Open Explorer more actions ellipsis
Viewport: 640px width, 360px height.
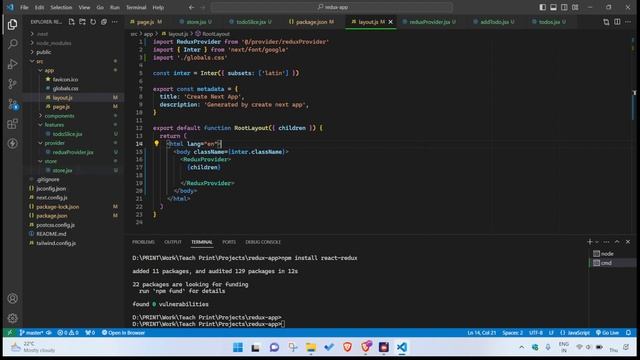(x=115, y=22)
